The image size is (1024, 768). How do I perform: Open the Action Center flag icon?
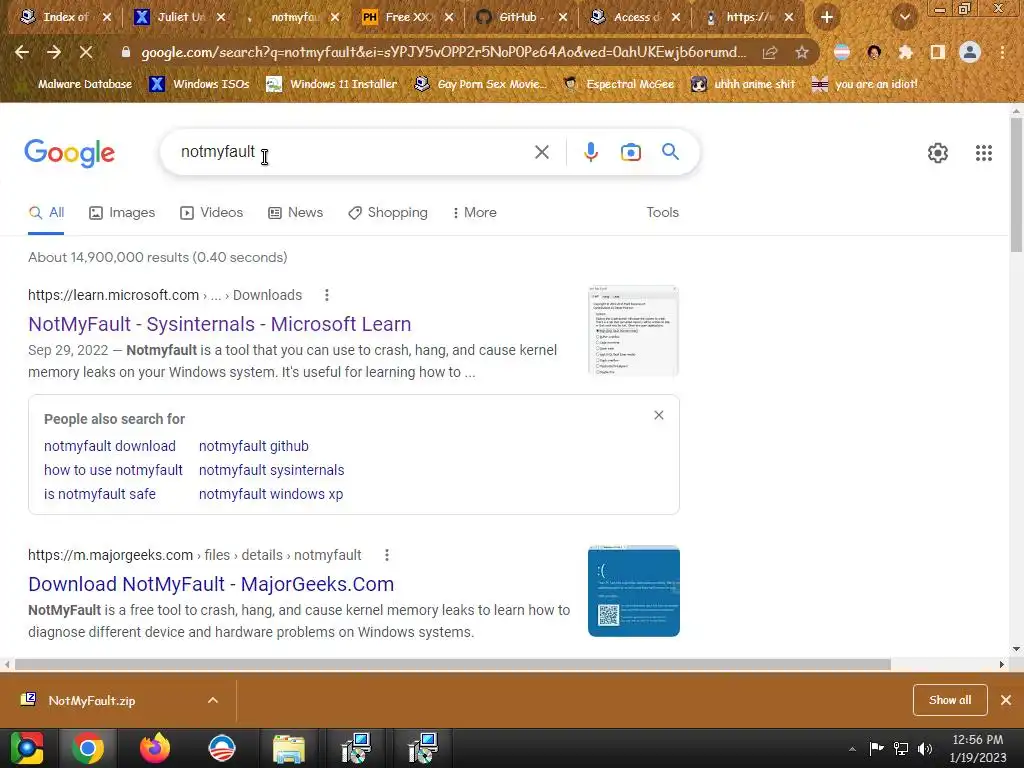[x=876, y=748]
